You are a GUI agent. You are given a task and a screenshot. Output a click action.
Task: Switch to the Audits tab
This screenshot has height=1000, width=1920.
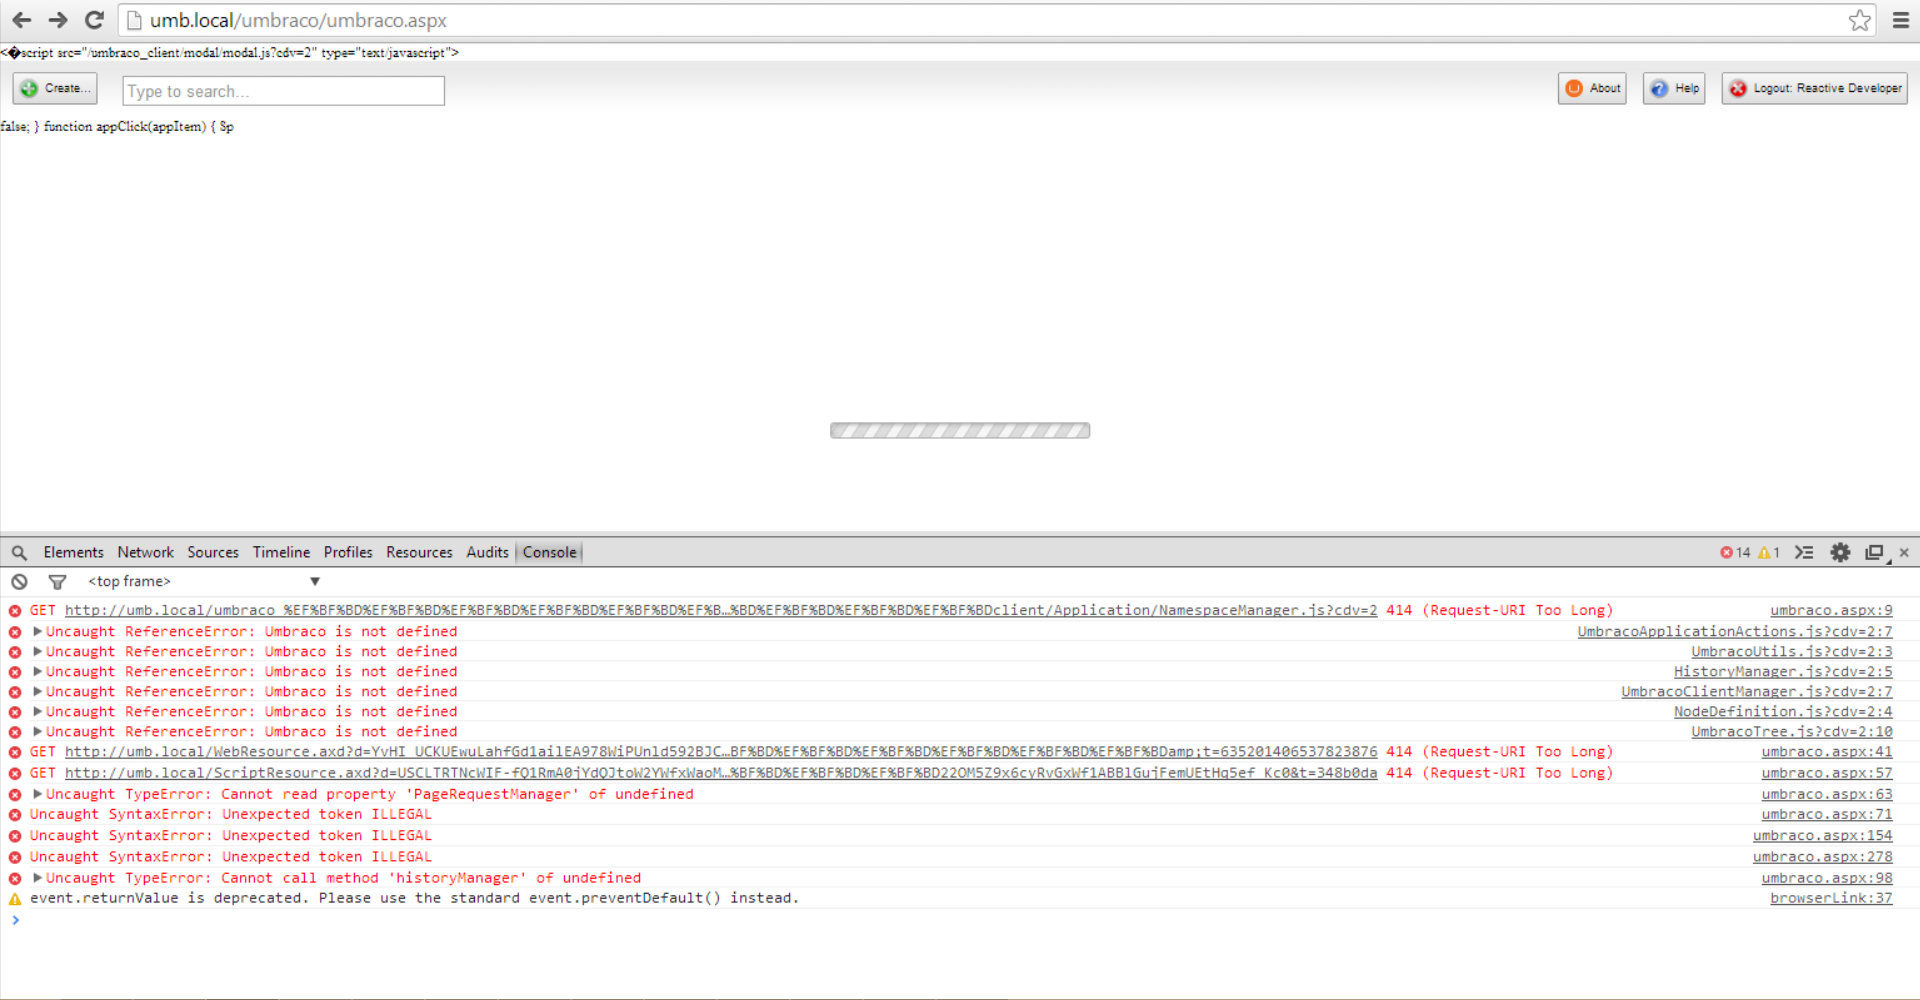coord(487,552)
